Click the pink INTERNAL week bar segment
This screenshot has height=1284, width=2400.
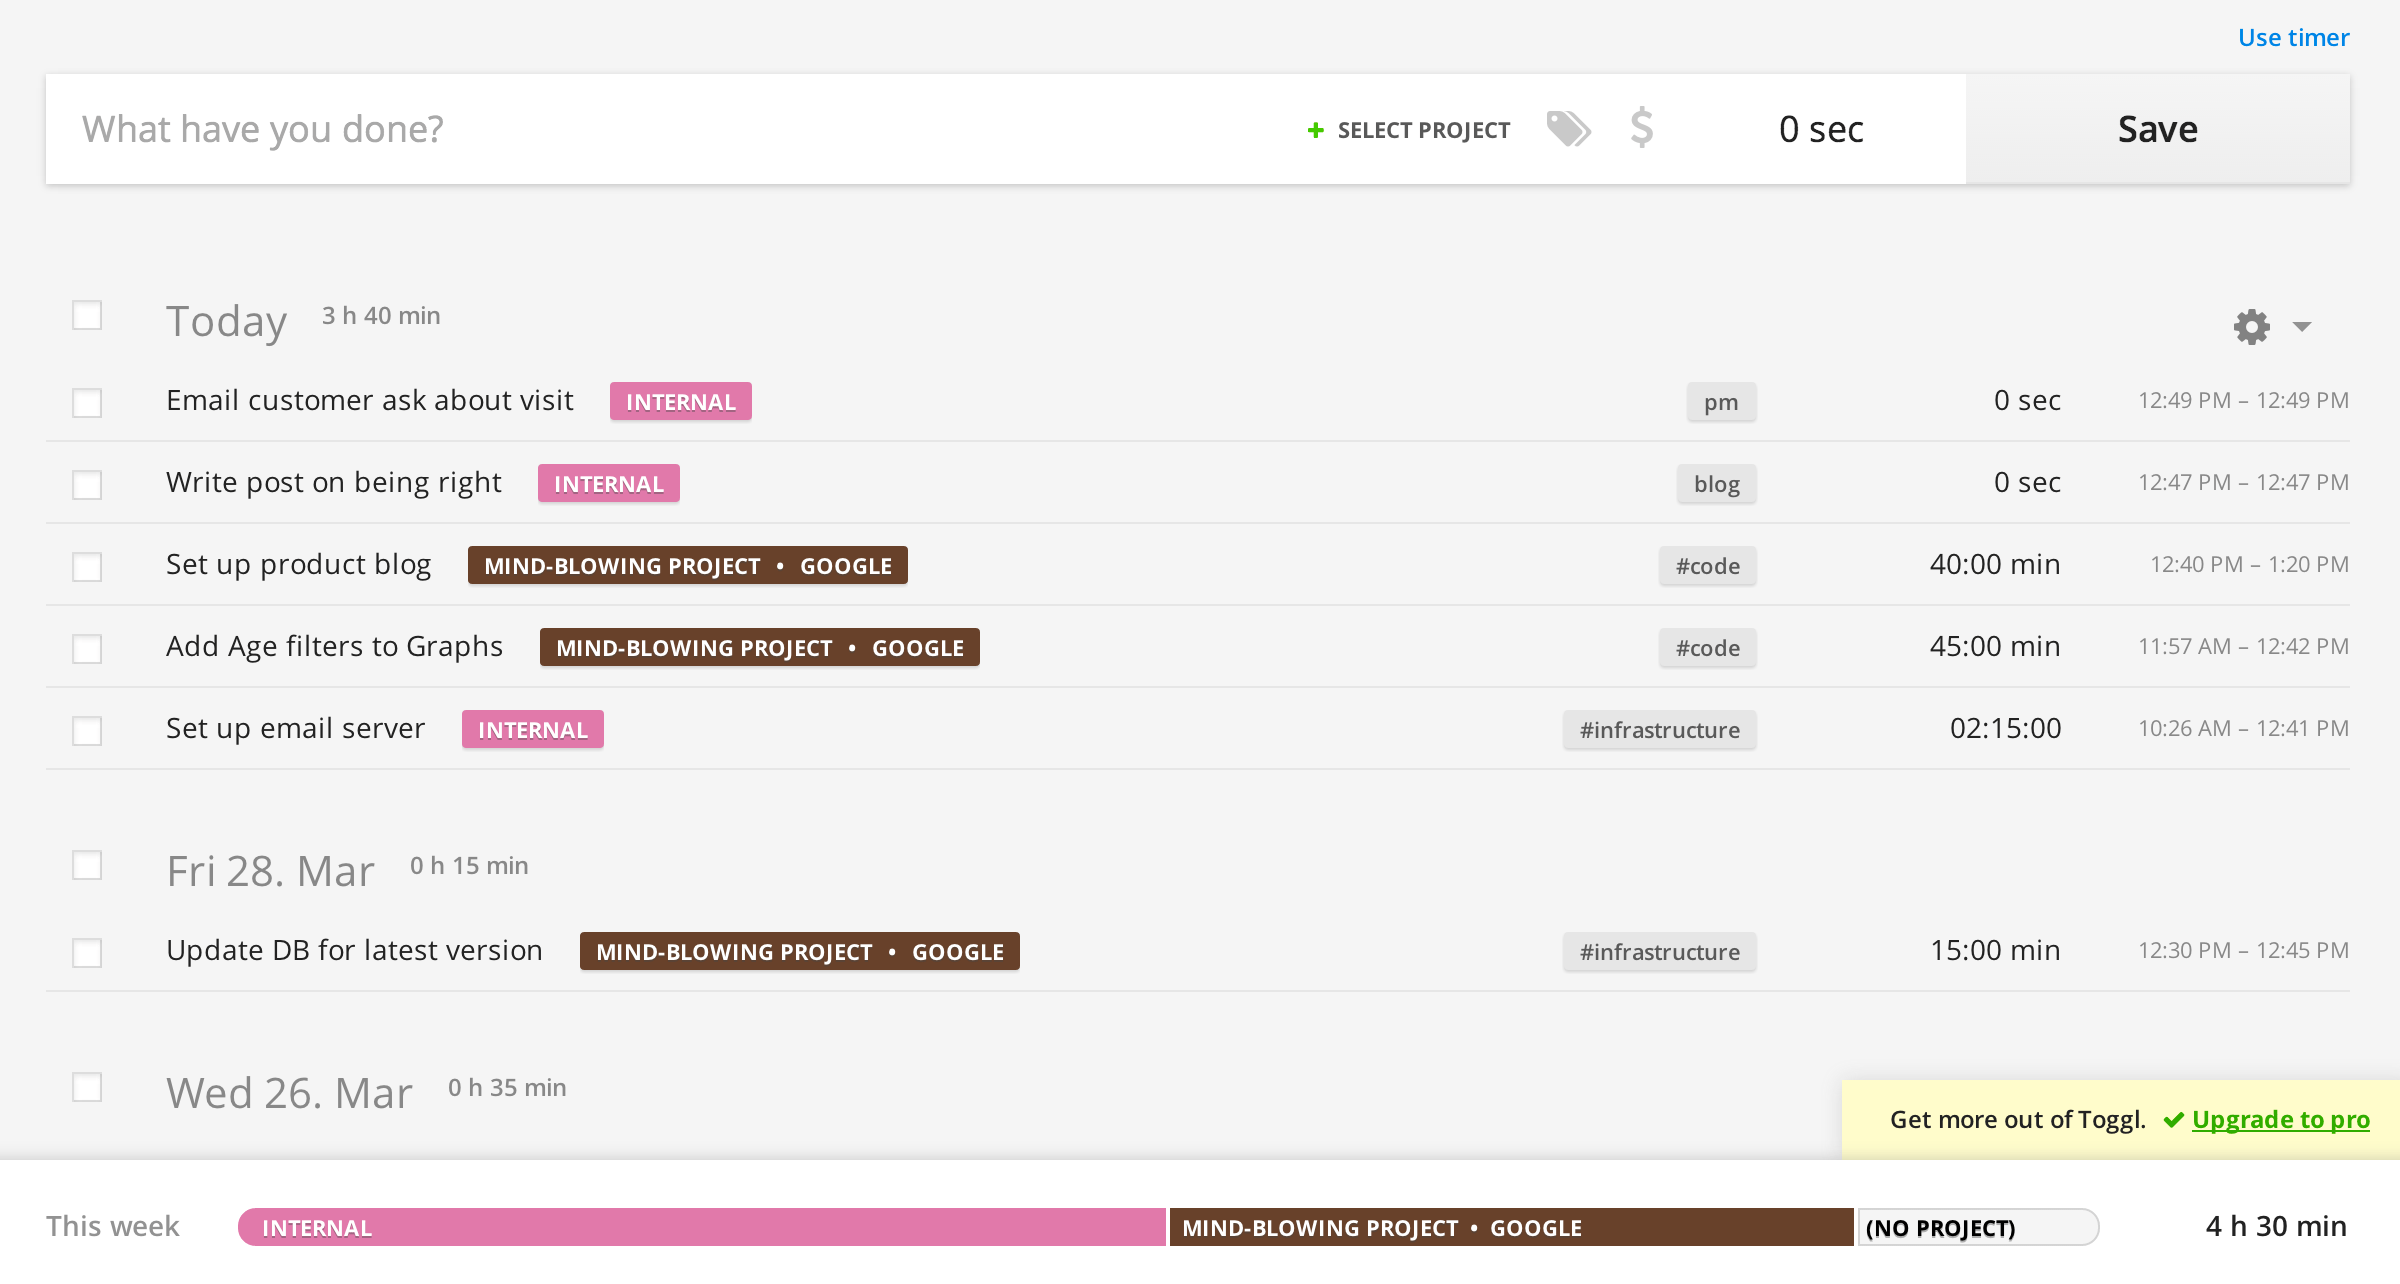[x=702, y=1227]
